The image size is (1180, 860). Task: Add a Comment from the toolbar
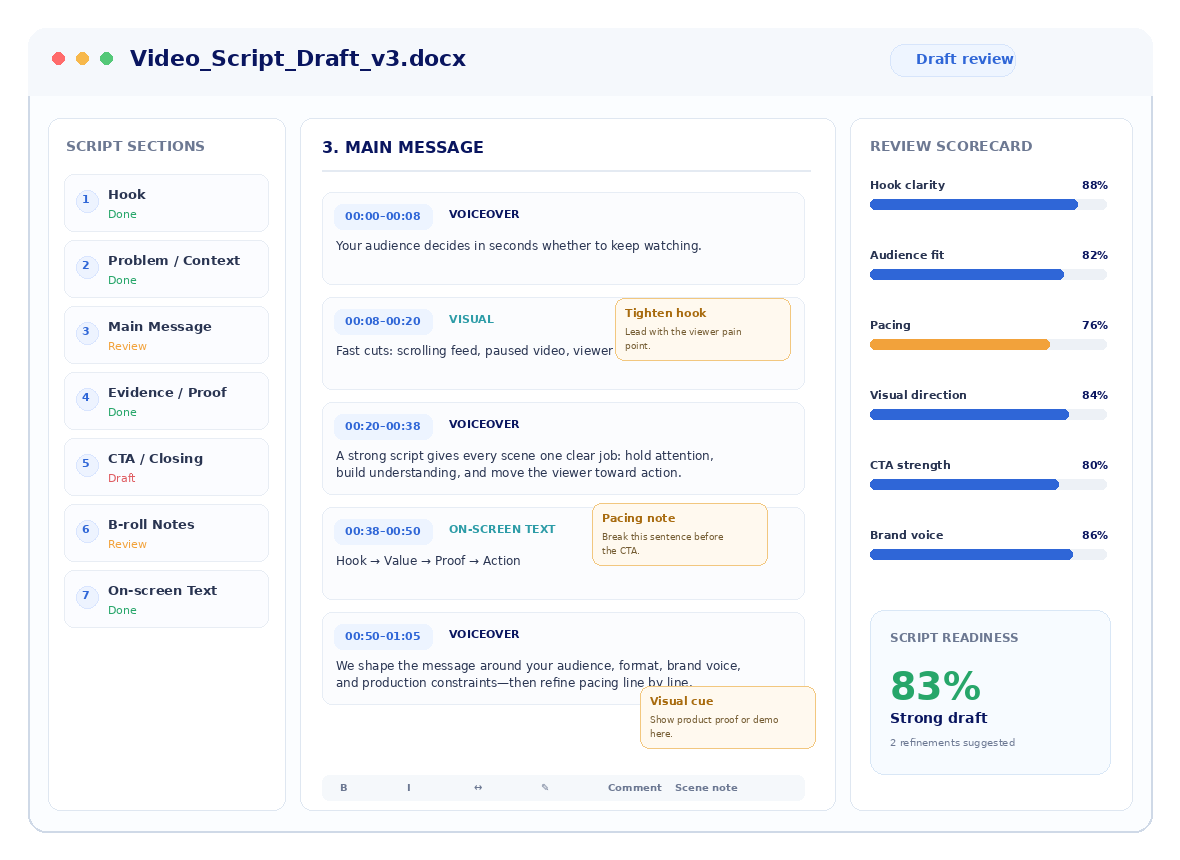(634, 788)
